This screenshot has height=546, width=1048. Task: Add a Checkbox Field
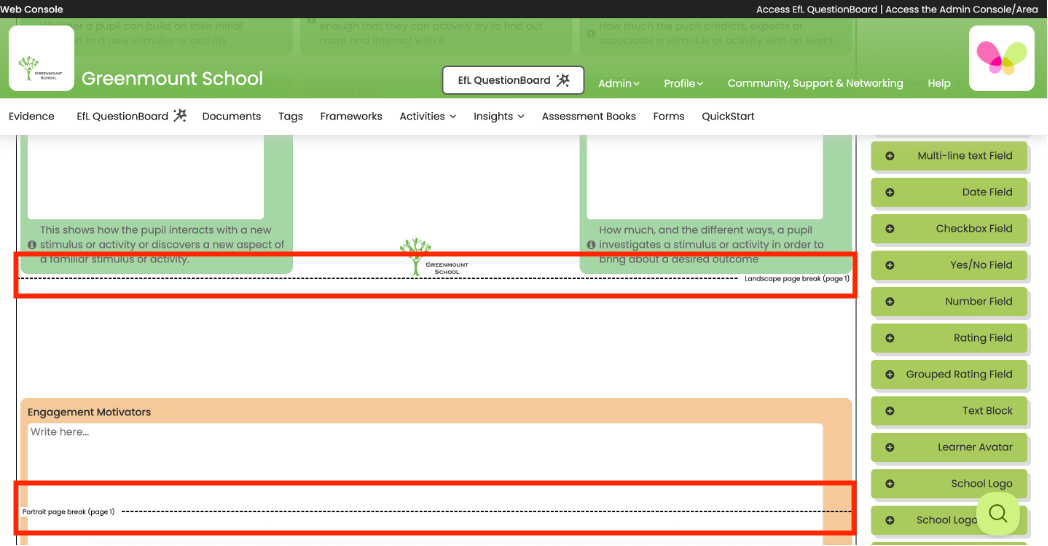[x=949, y=229]
